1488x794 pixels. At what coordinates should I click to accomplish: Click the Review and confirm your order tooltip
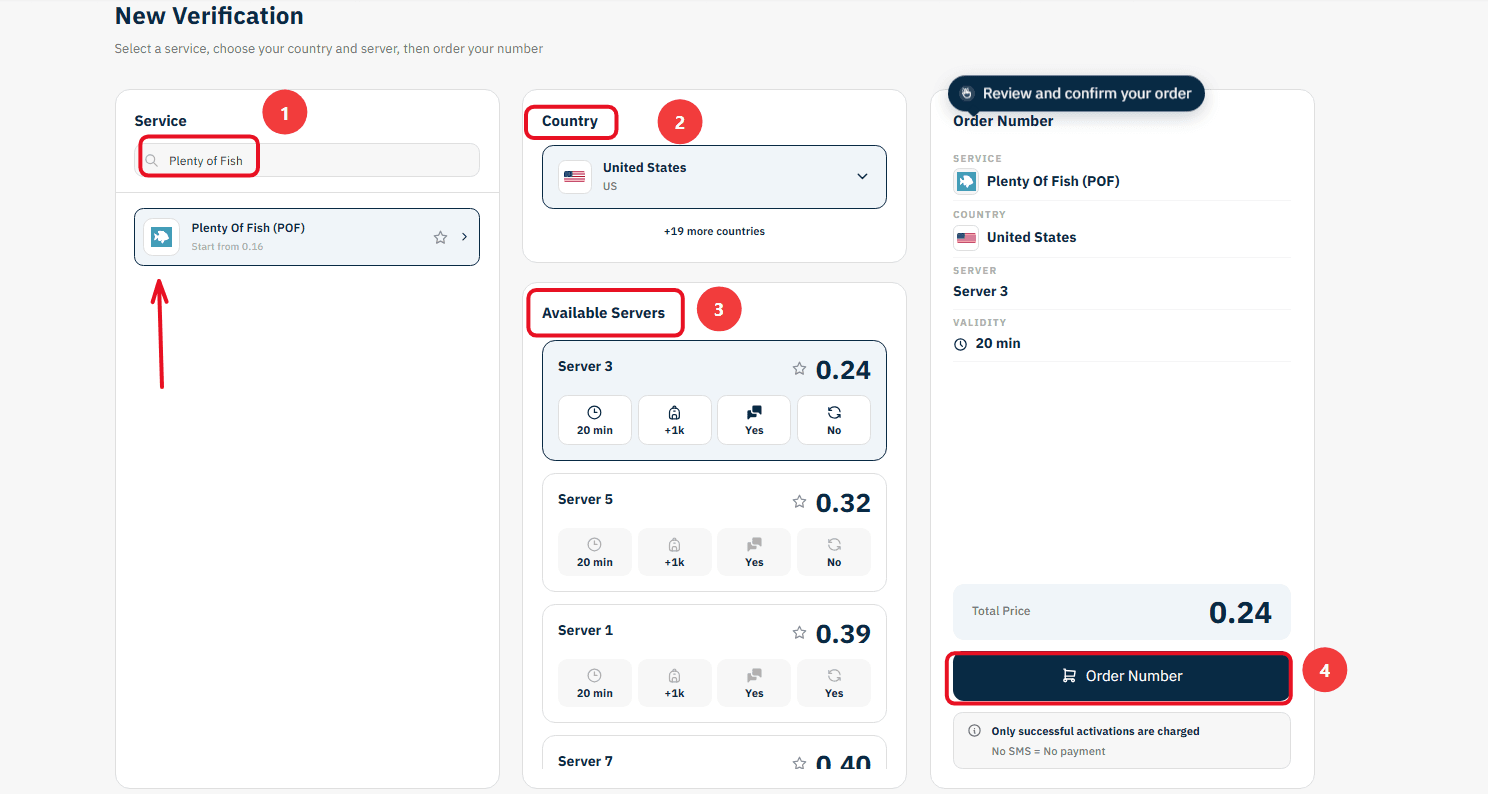(1076, 93)
